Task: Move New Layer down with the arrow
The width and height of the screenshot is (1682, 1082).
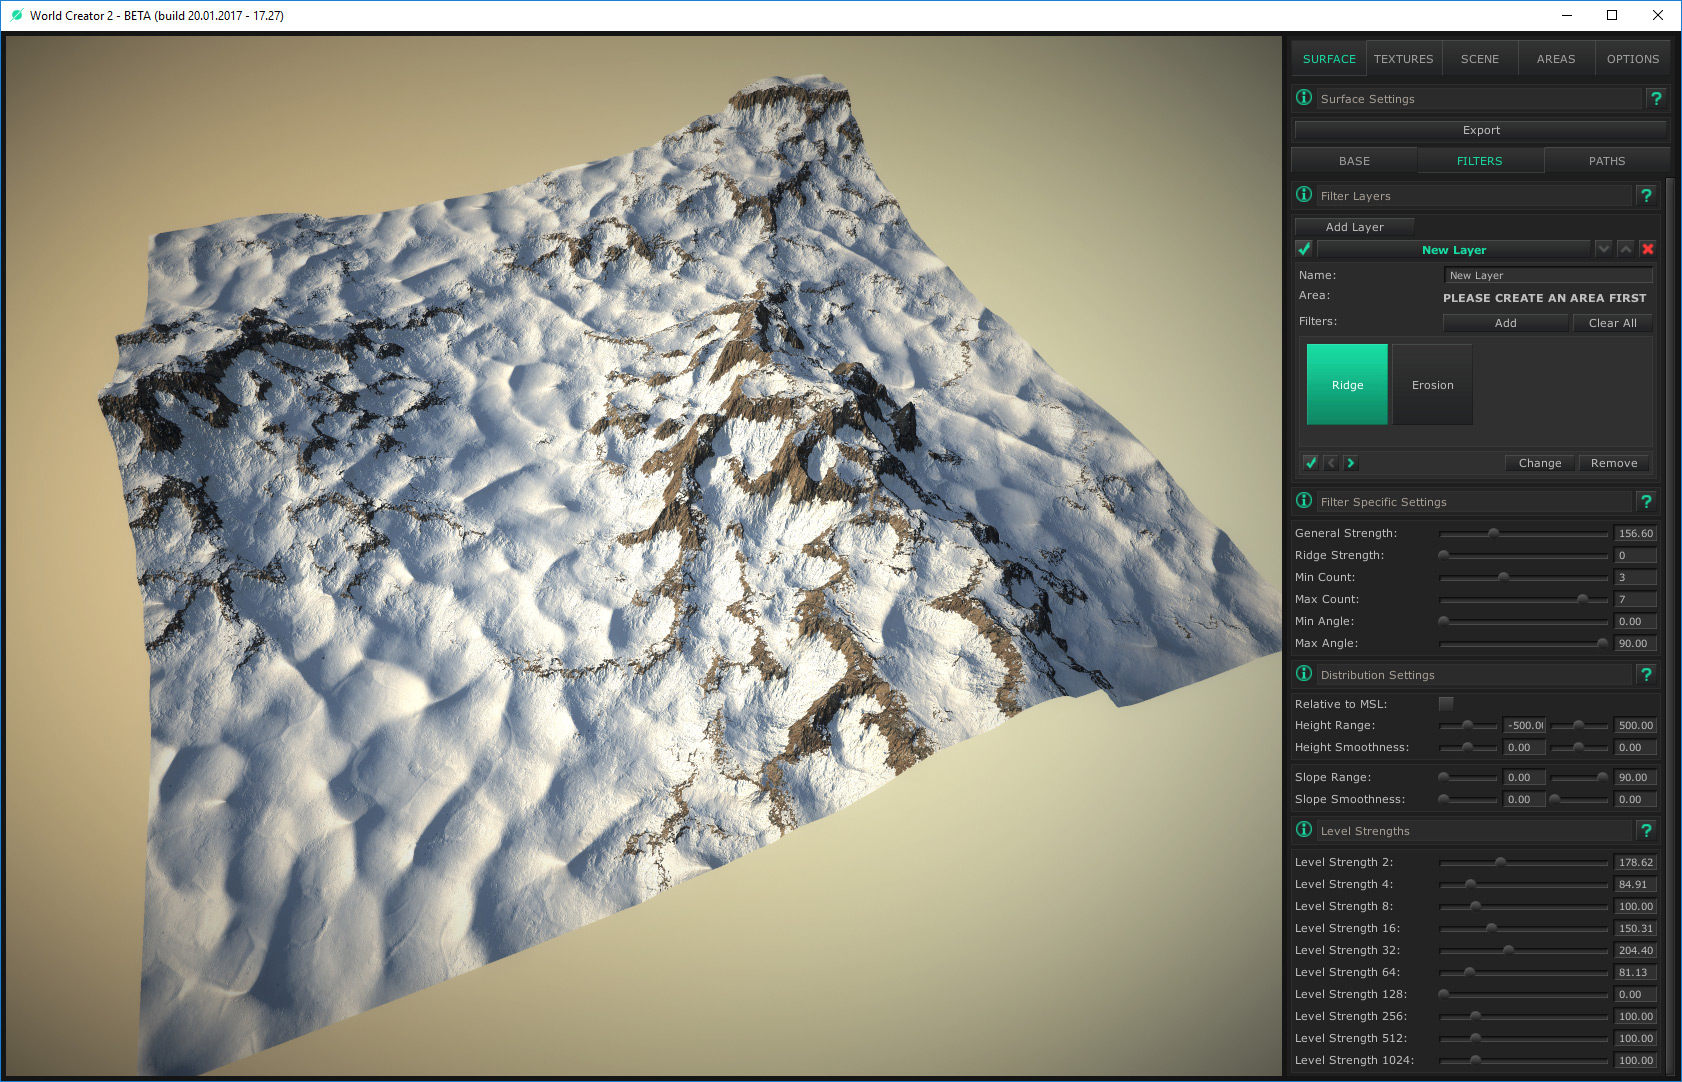Action: [1604, 249]
